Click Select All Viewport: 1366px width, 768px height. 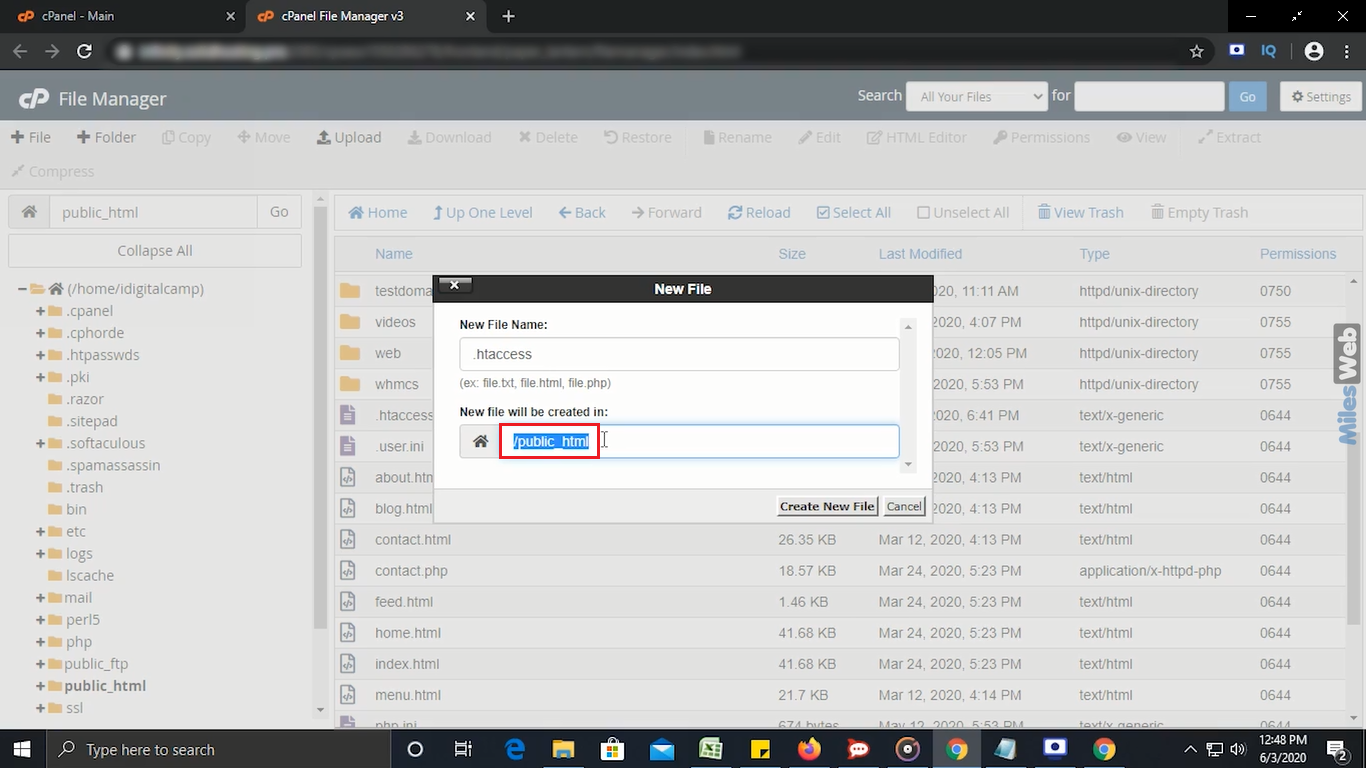coord(854,212)
